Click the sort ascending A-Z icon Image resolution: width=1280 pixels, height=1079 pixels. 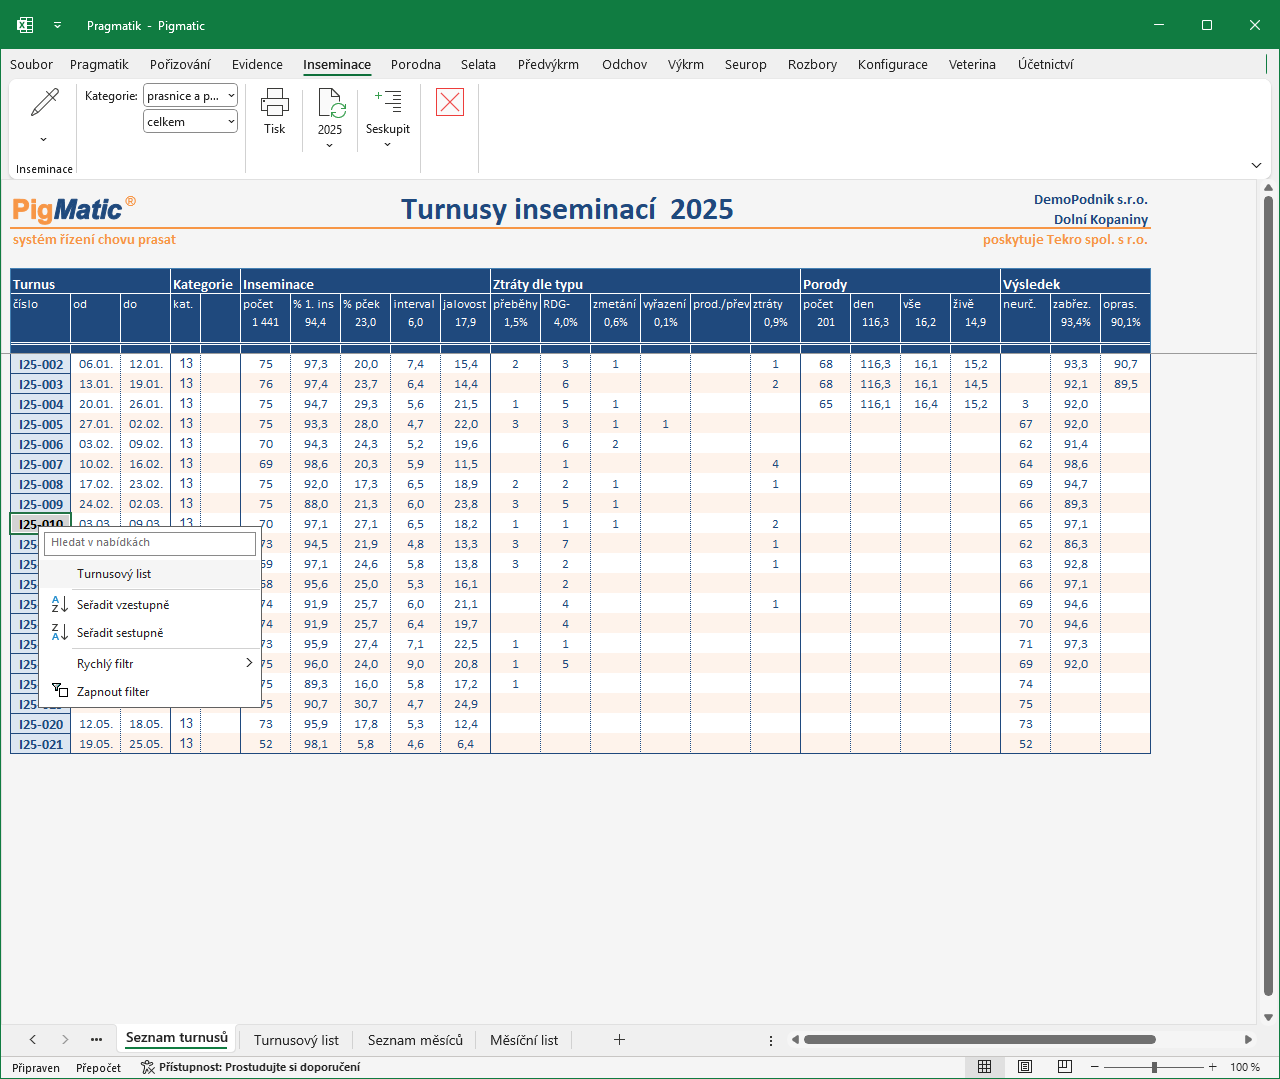coord(60,604)
